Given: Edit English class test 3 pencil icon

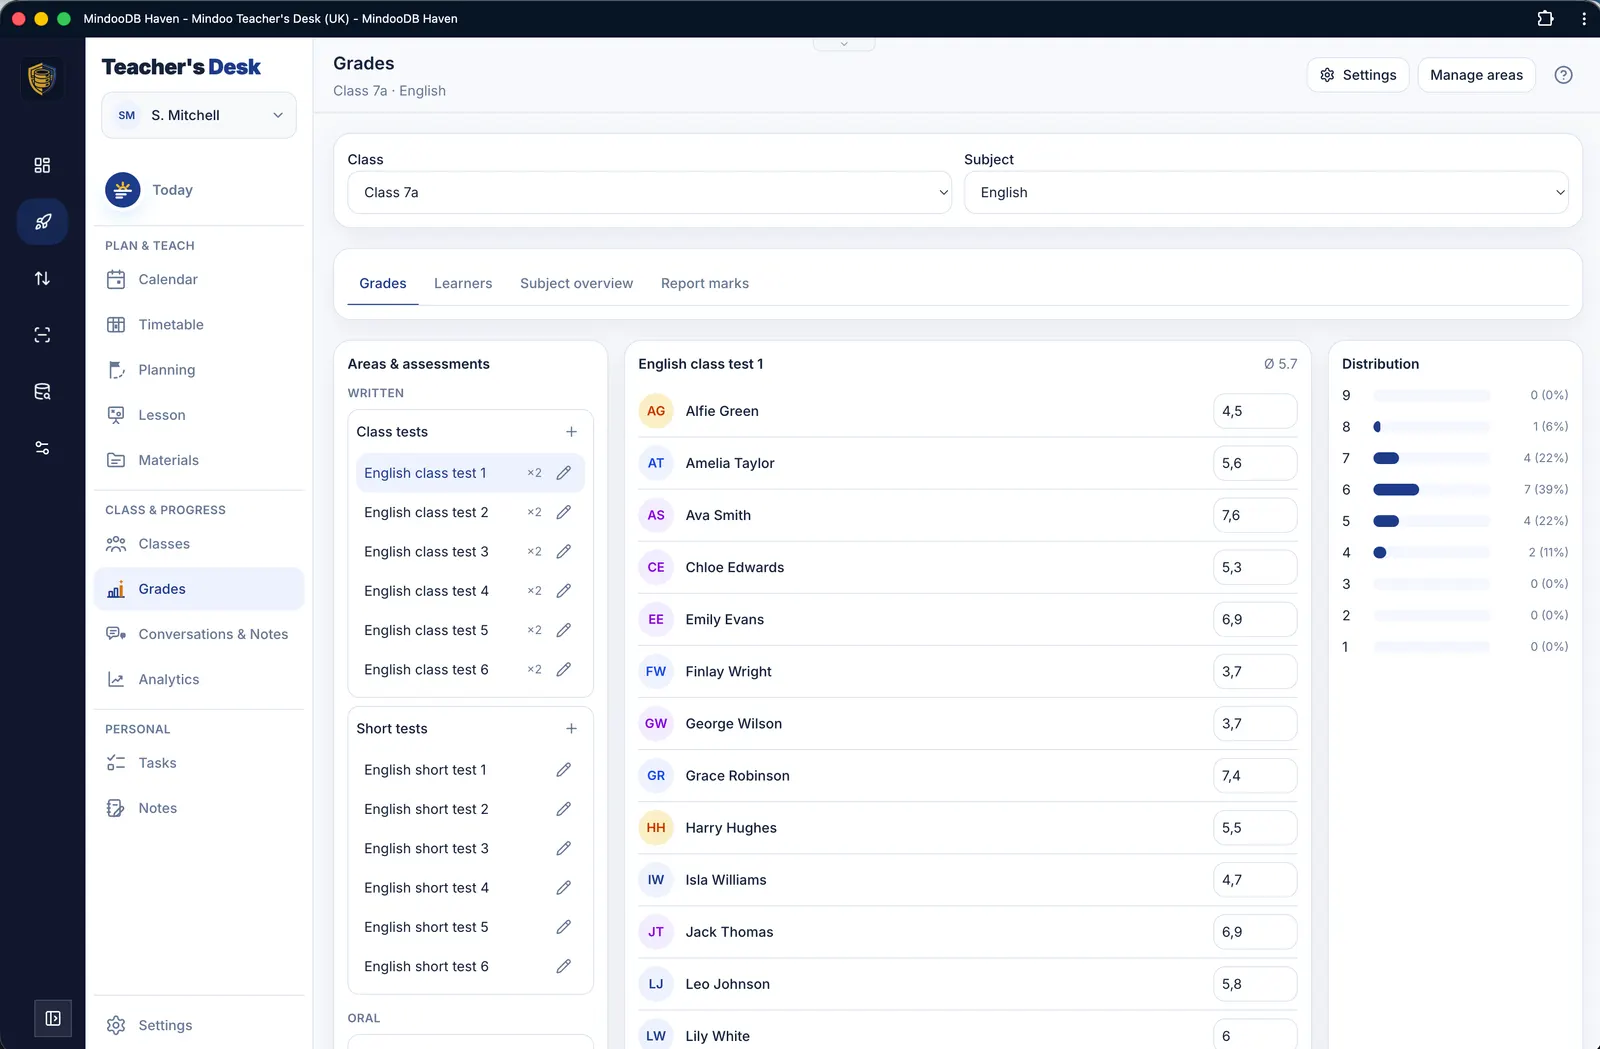Looking at the screenshot, I should (x=564, y=552).
